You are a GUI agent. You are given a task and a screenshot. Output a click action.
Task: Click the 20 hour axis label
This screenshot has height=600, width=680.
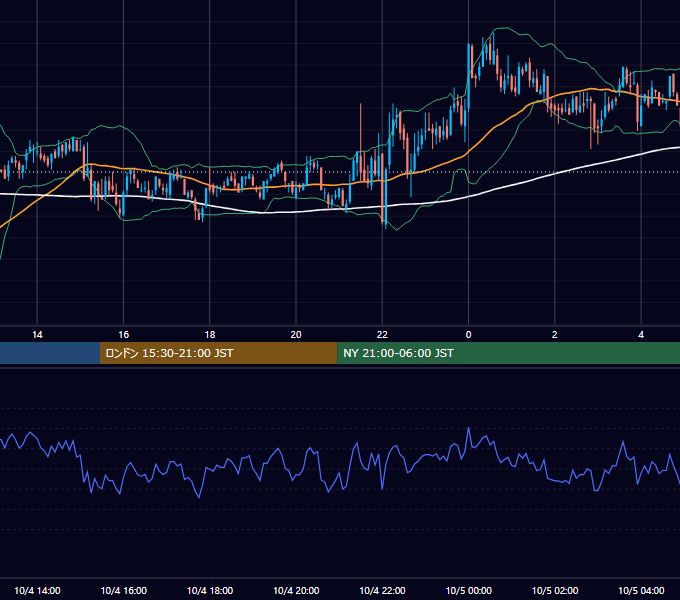(296, 335)
